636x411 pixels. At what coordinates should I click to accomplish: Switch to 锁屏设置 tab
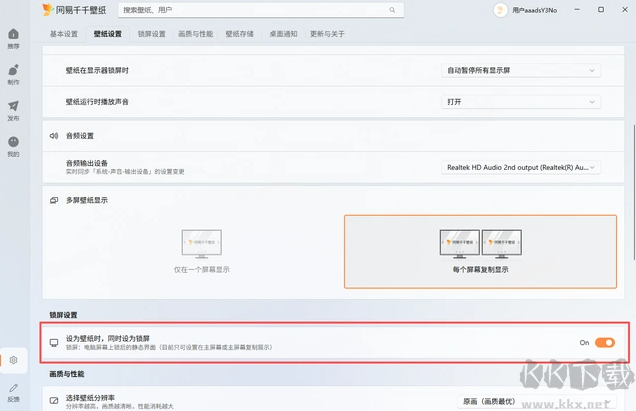click(151, 34)
